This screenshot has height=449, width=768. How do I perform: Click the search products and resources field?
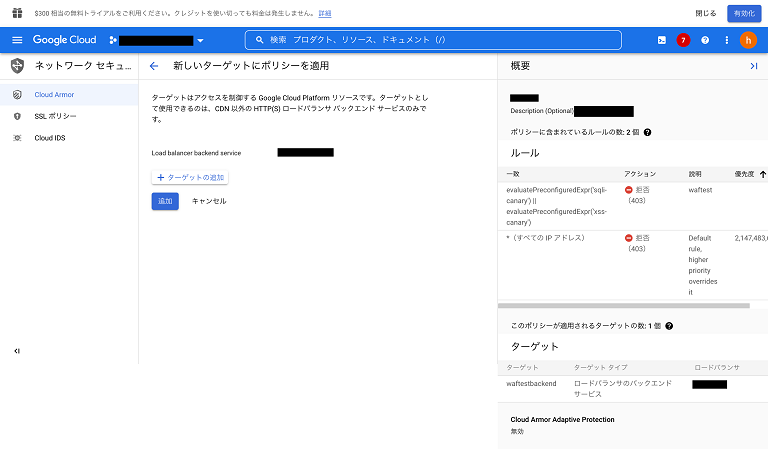click(433, 40)
